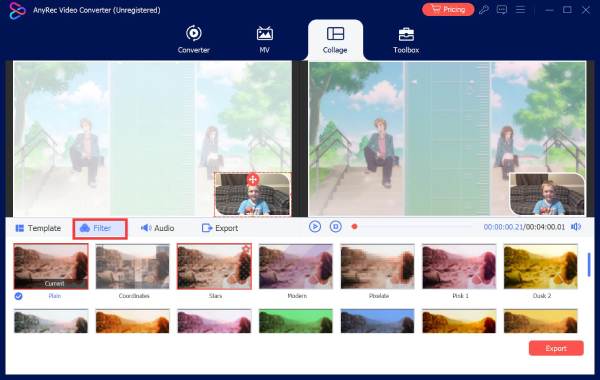
Task: Mute the volume speaker icon
Action: pos(576,227)
